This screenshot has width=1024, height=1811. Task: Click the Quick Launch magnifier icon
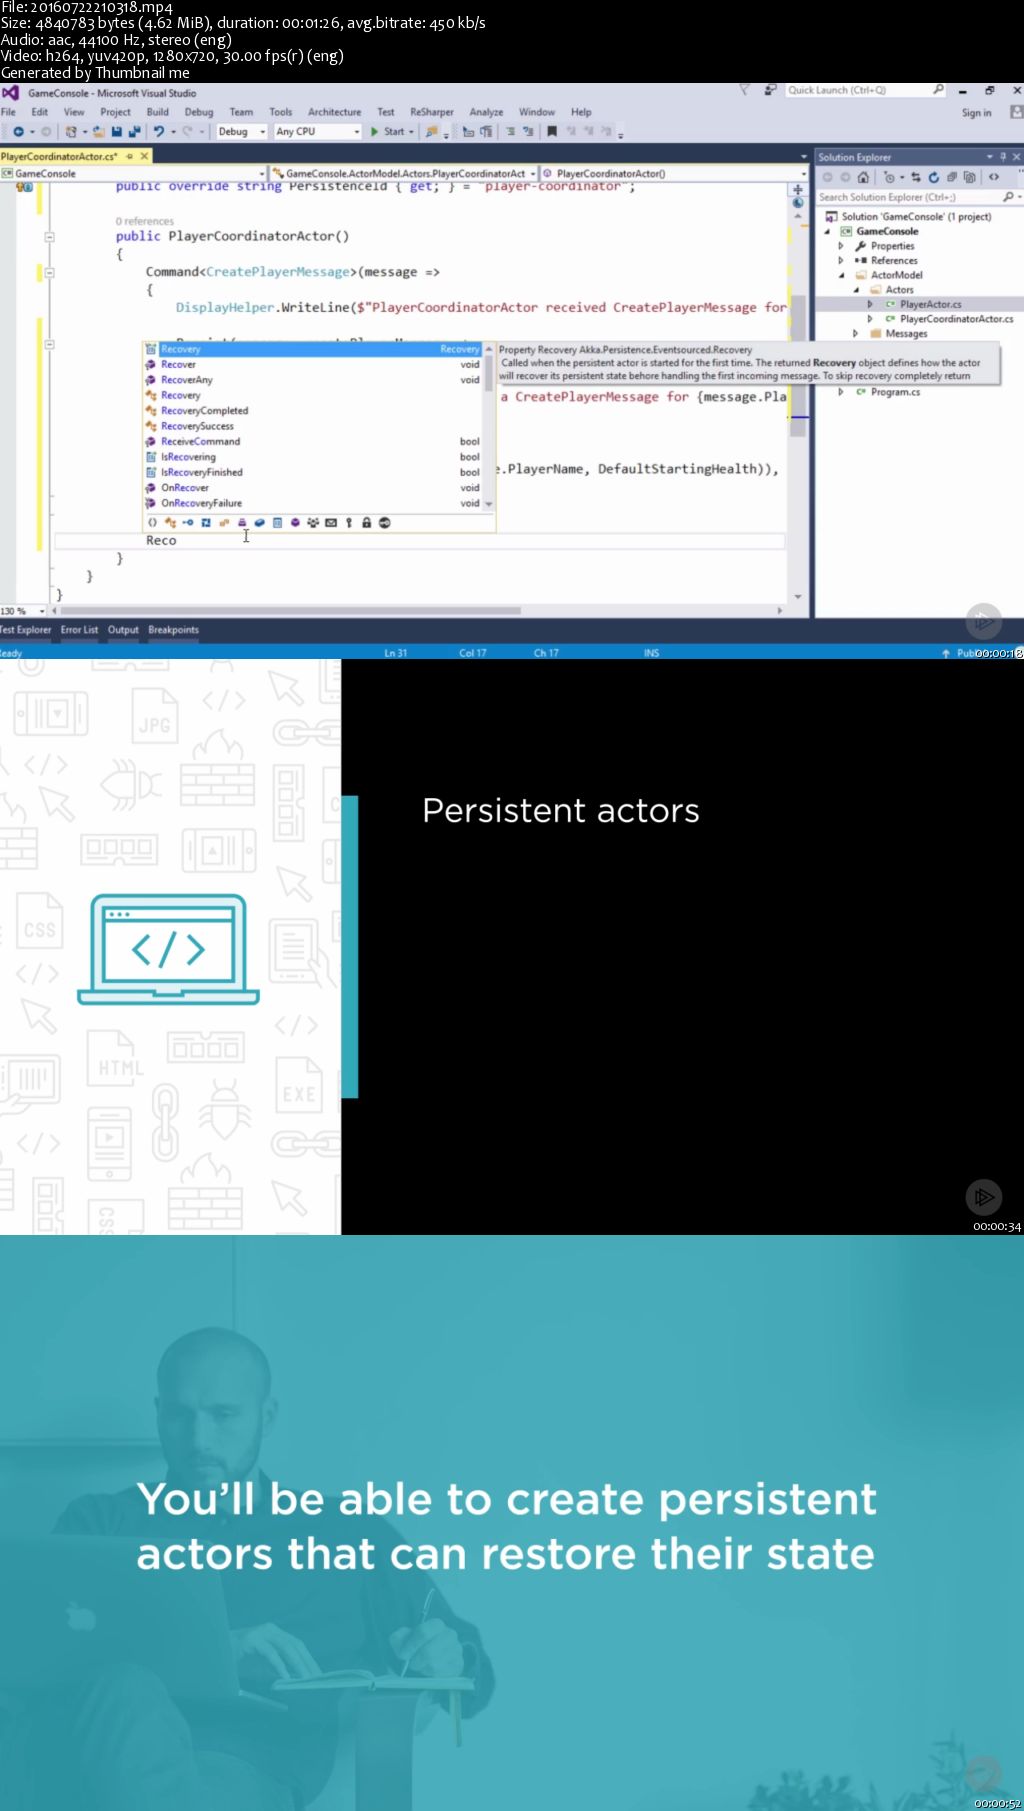pos(938,90)
